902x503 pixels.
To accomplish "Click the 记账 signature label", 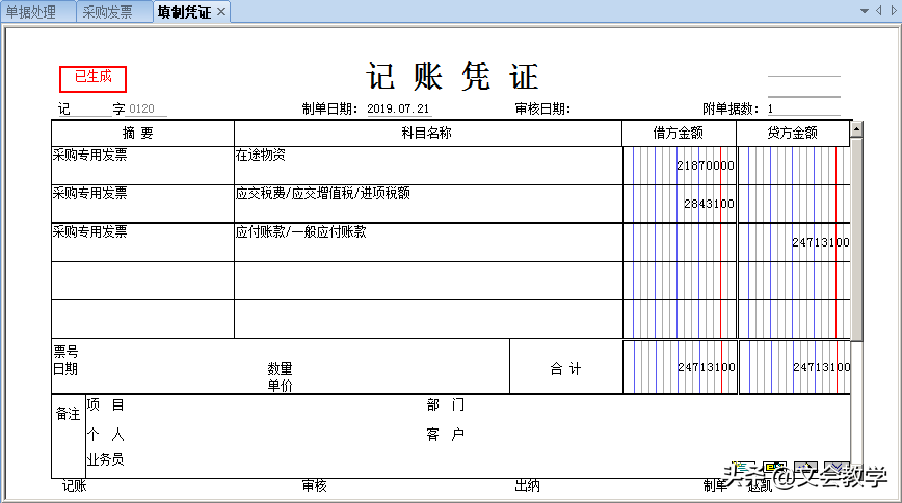I will 74,486.
